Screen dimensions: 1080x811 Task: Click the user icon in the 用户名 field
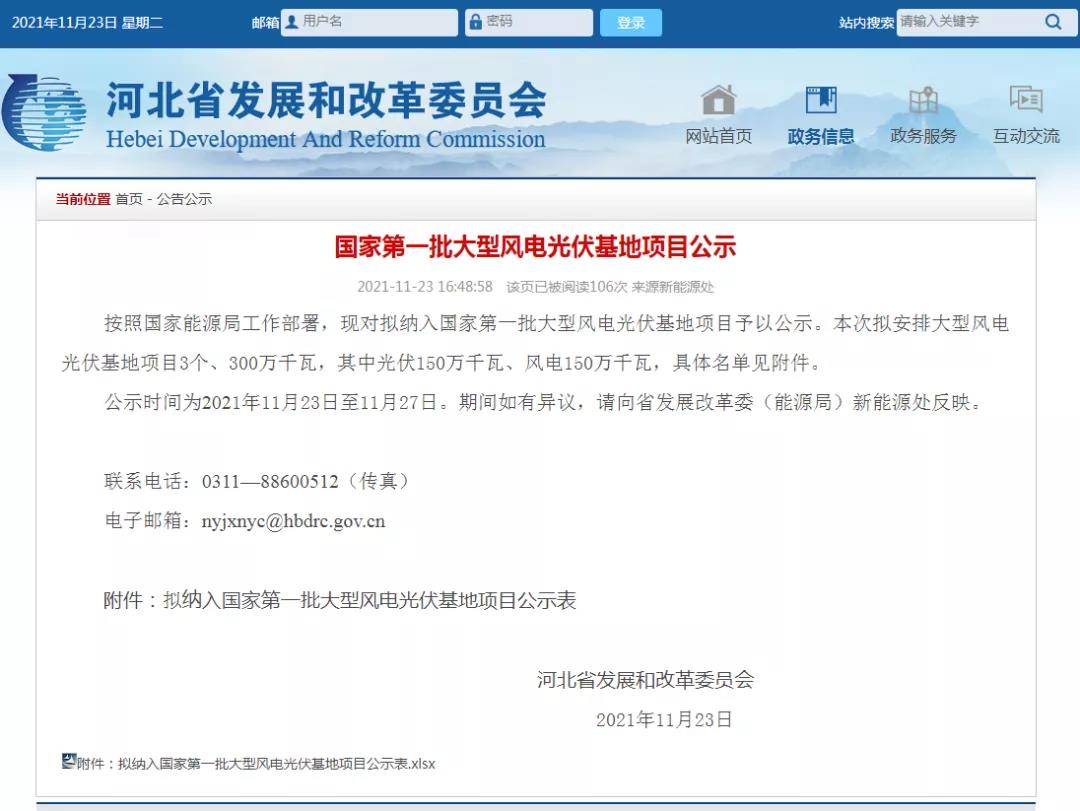291,21
